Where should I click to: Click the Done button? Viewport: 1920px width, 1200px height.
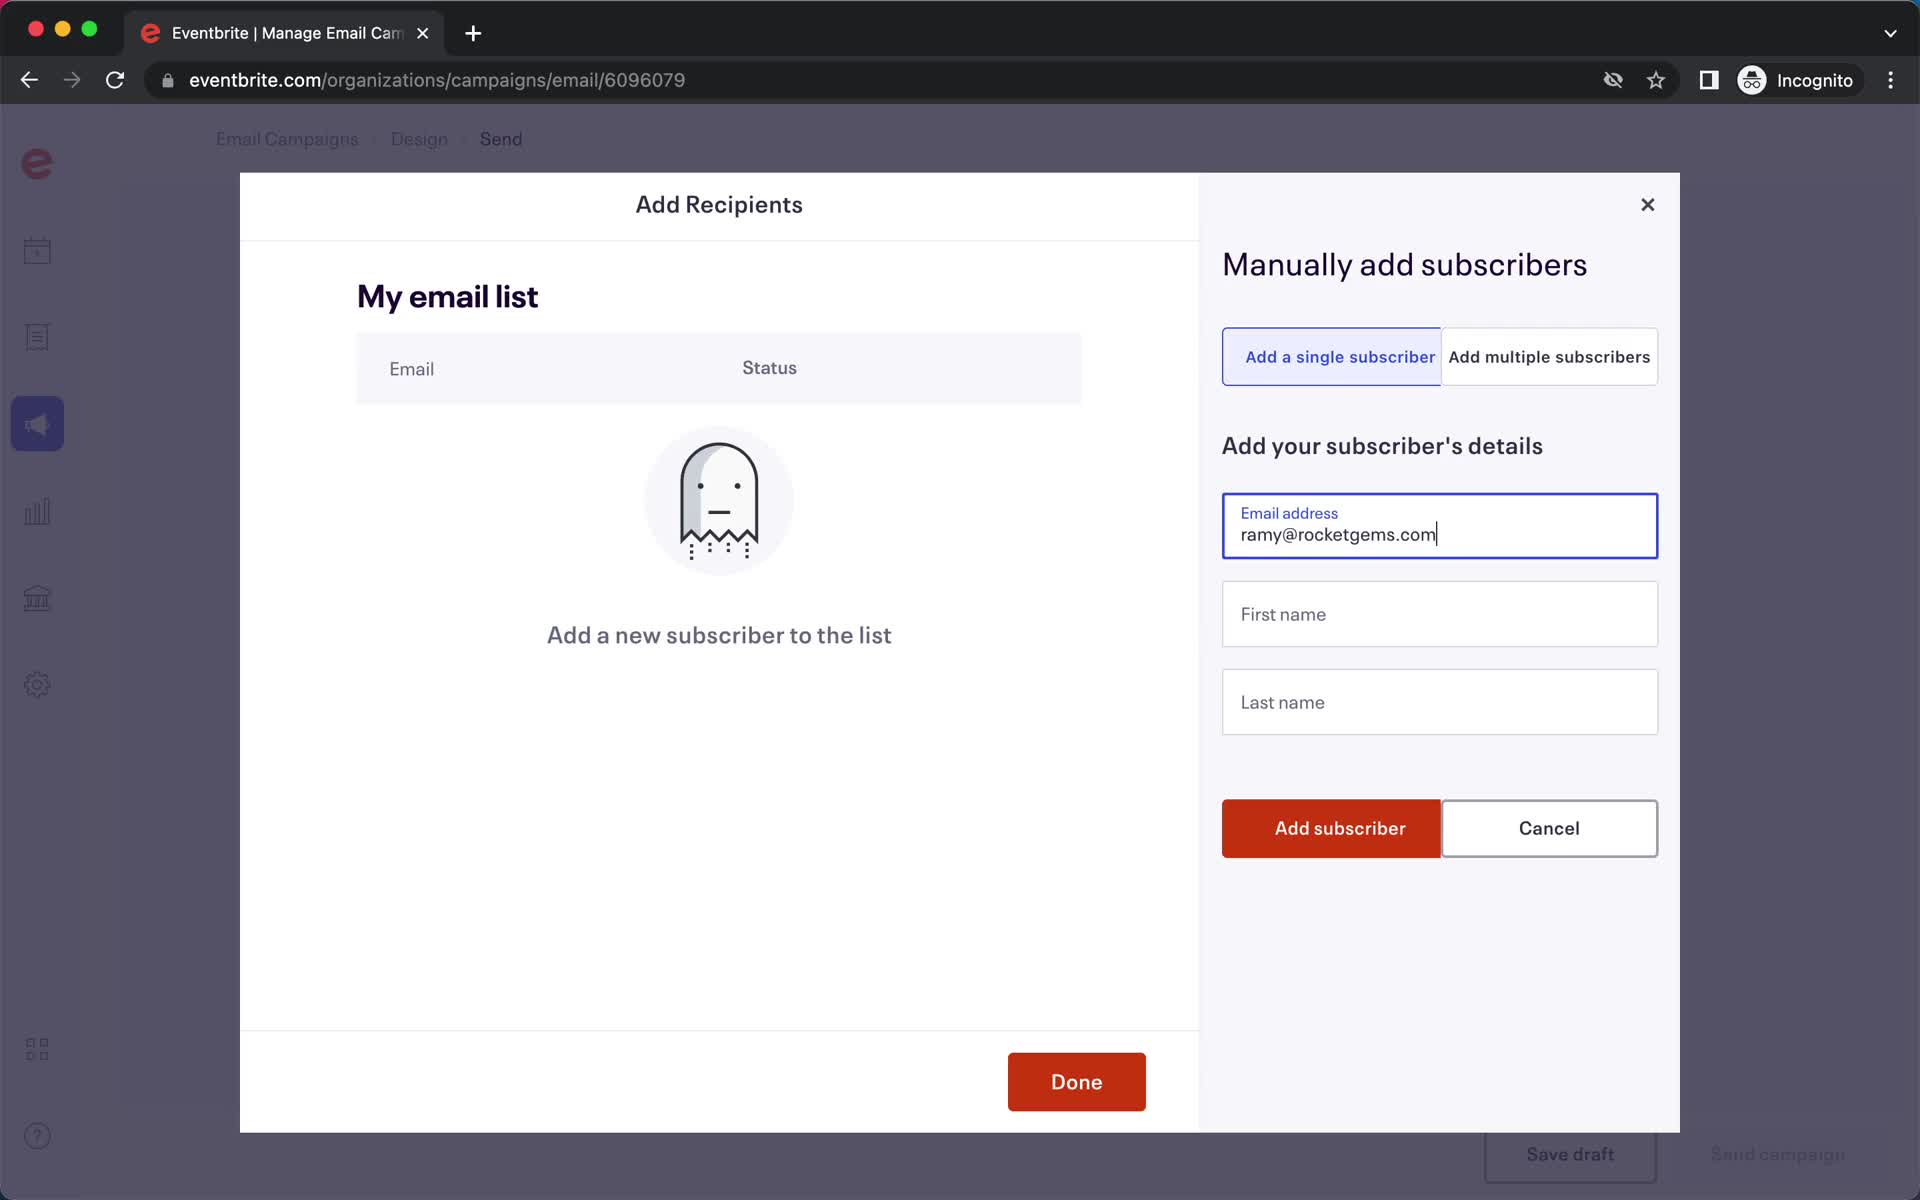(x=1077, y=1082)
